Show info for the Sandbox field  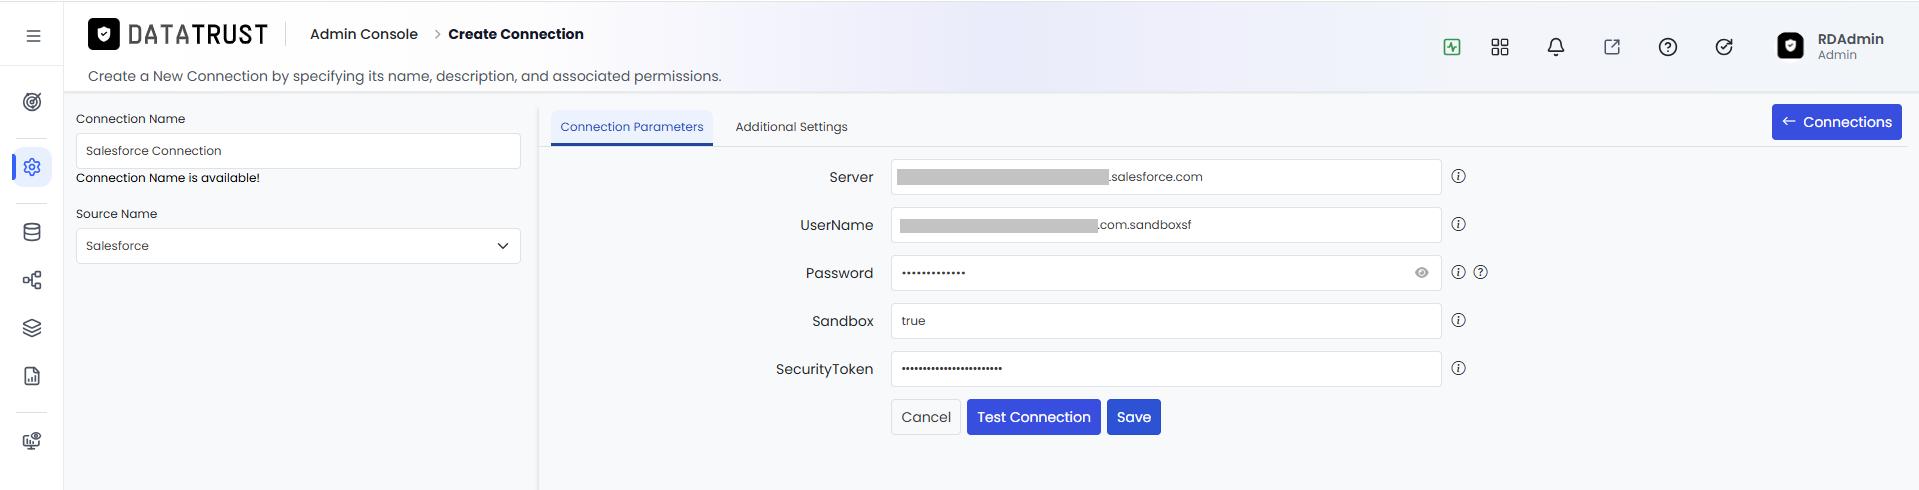pos(1459,320)
